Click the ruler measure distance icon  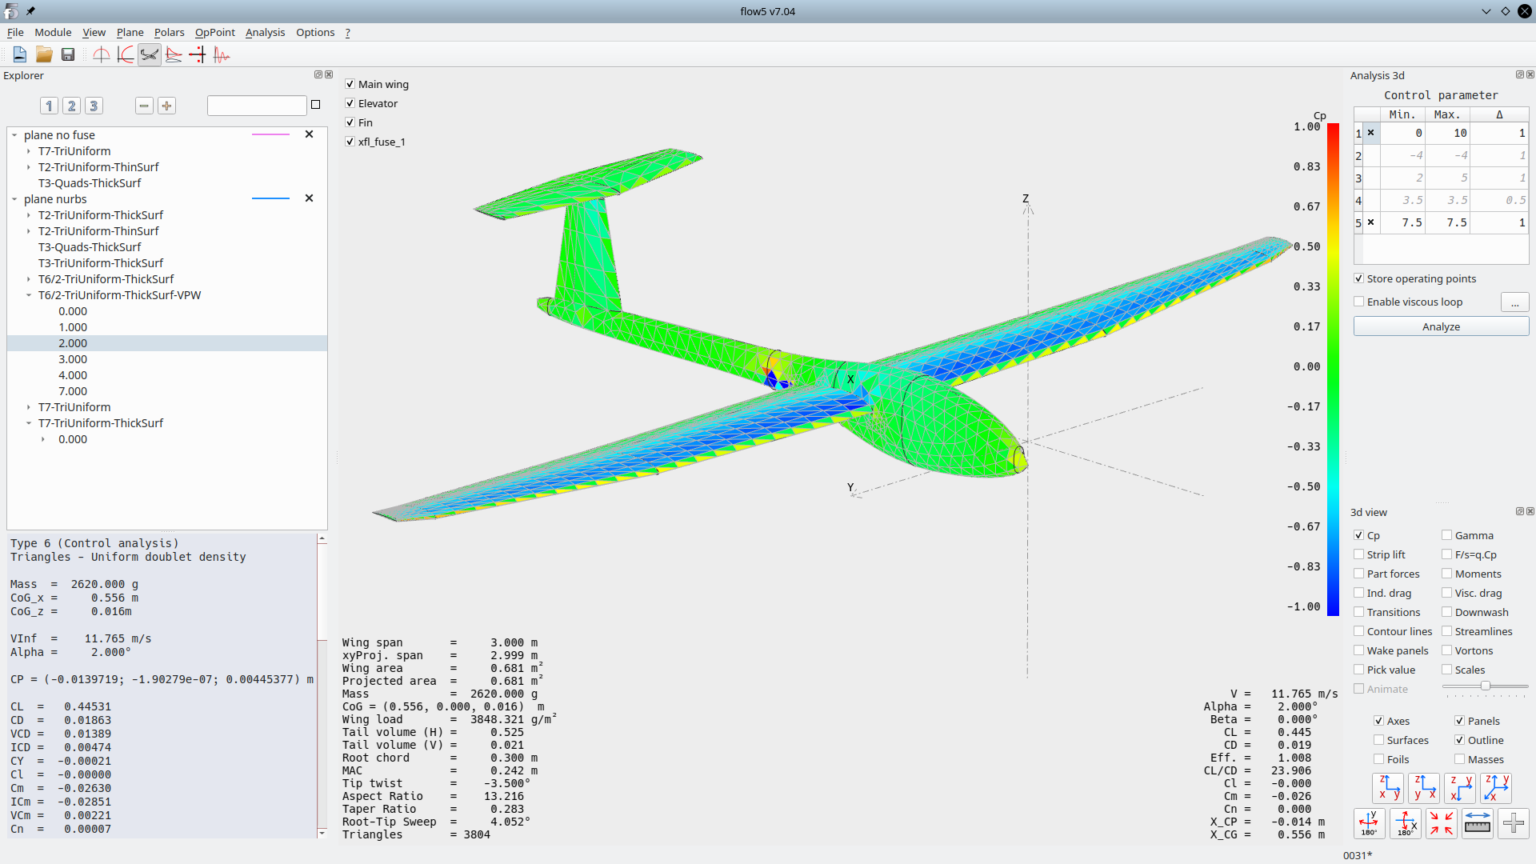[x=1477, y=823]
